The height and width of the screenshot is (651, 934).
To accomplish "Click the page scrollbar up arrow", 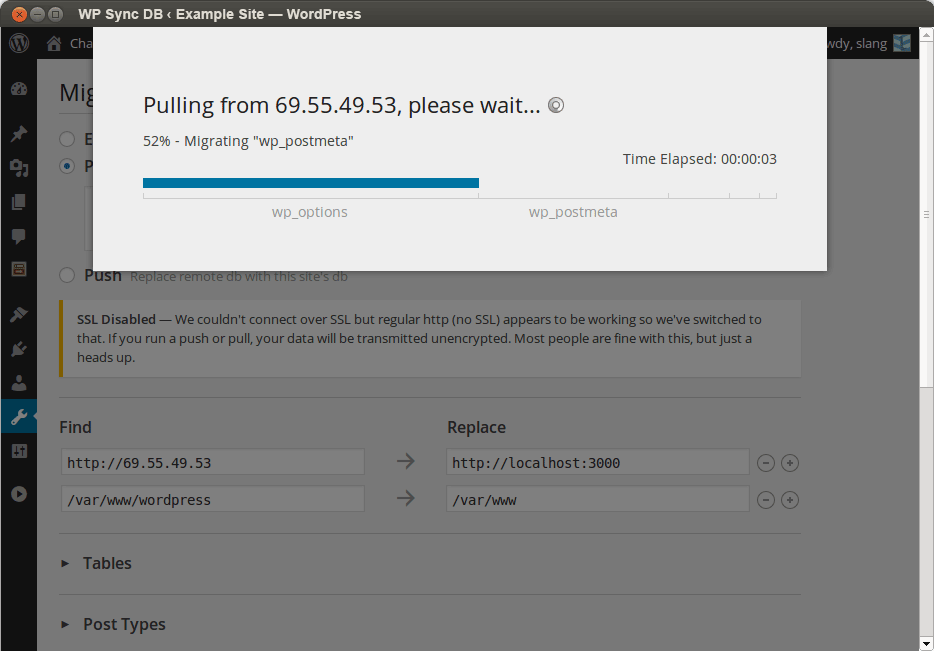I will pyautogui.click(x=926, y=35).
